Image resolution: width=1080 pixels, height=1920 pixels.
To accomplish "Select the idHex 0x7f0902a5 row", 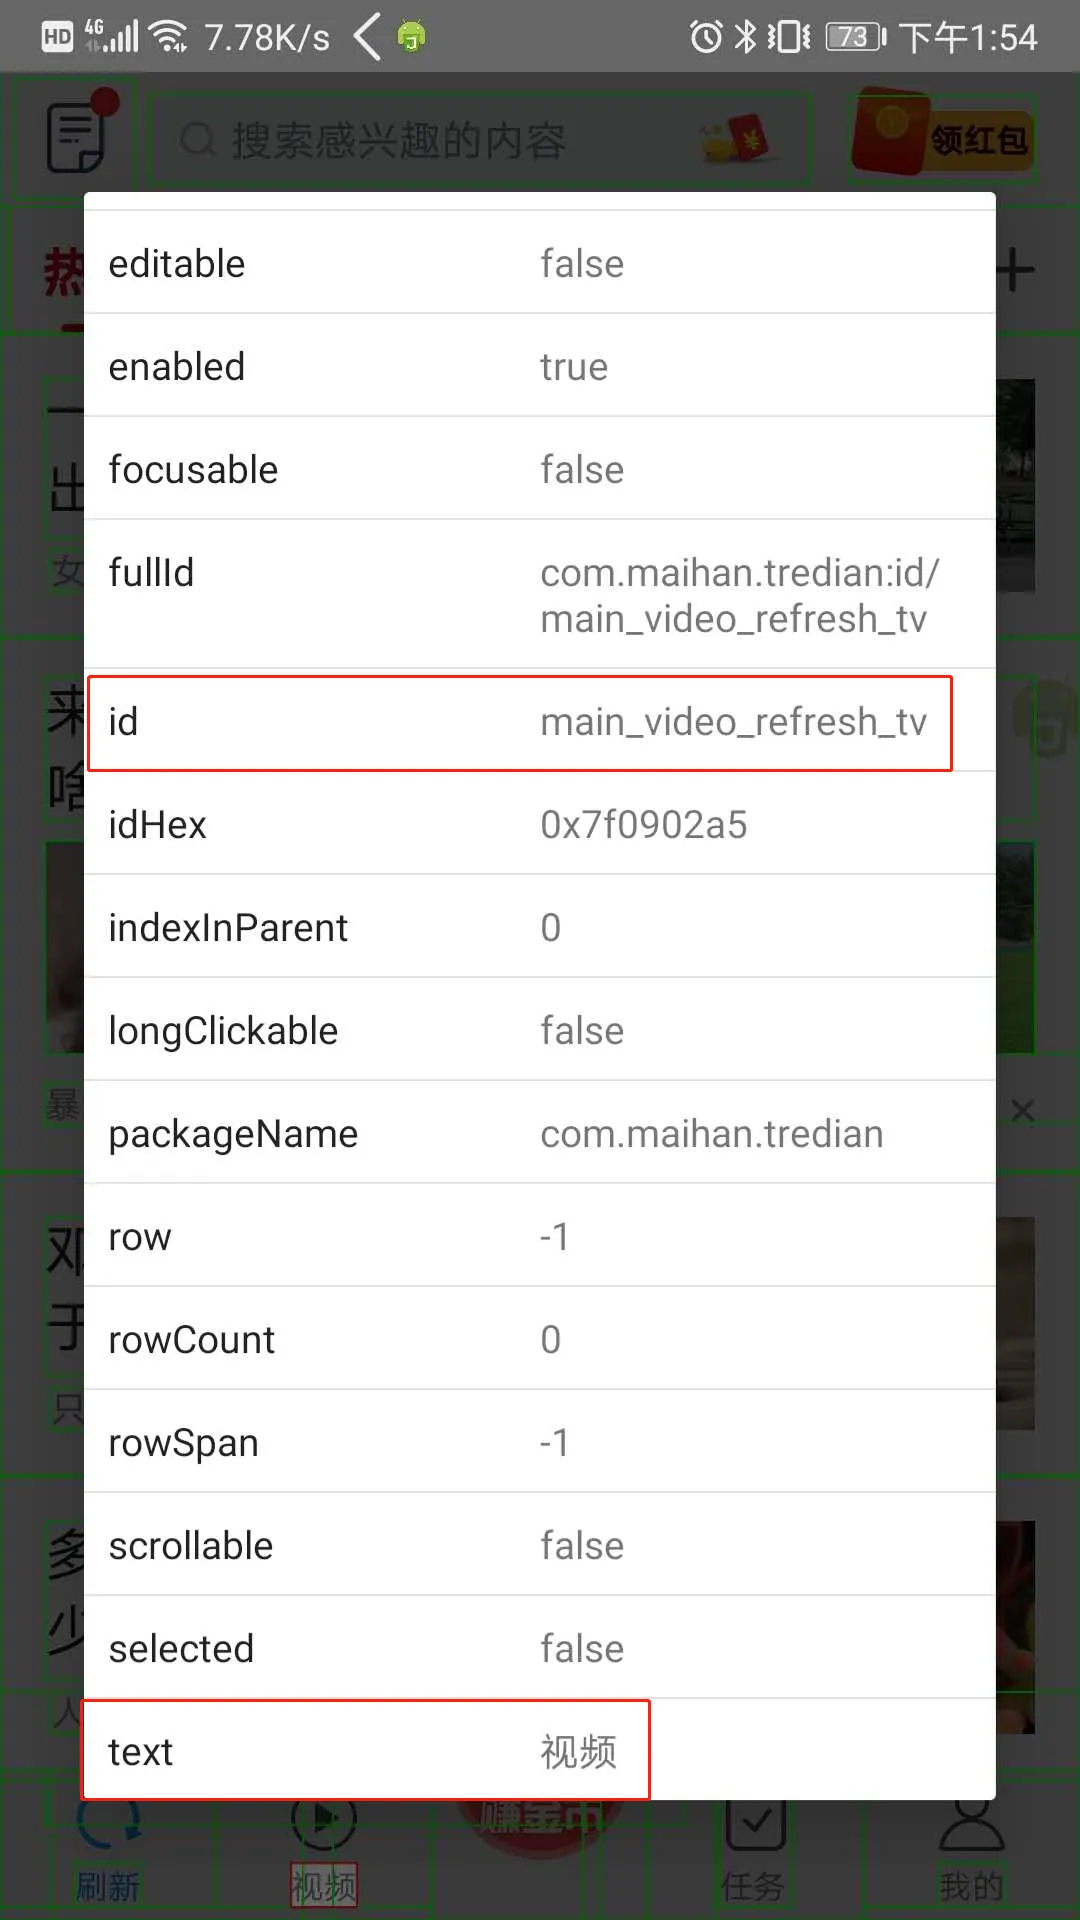I will point(540,825).
